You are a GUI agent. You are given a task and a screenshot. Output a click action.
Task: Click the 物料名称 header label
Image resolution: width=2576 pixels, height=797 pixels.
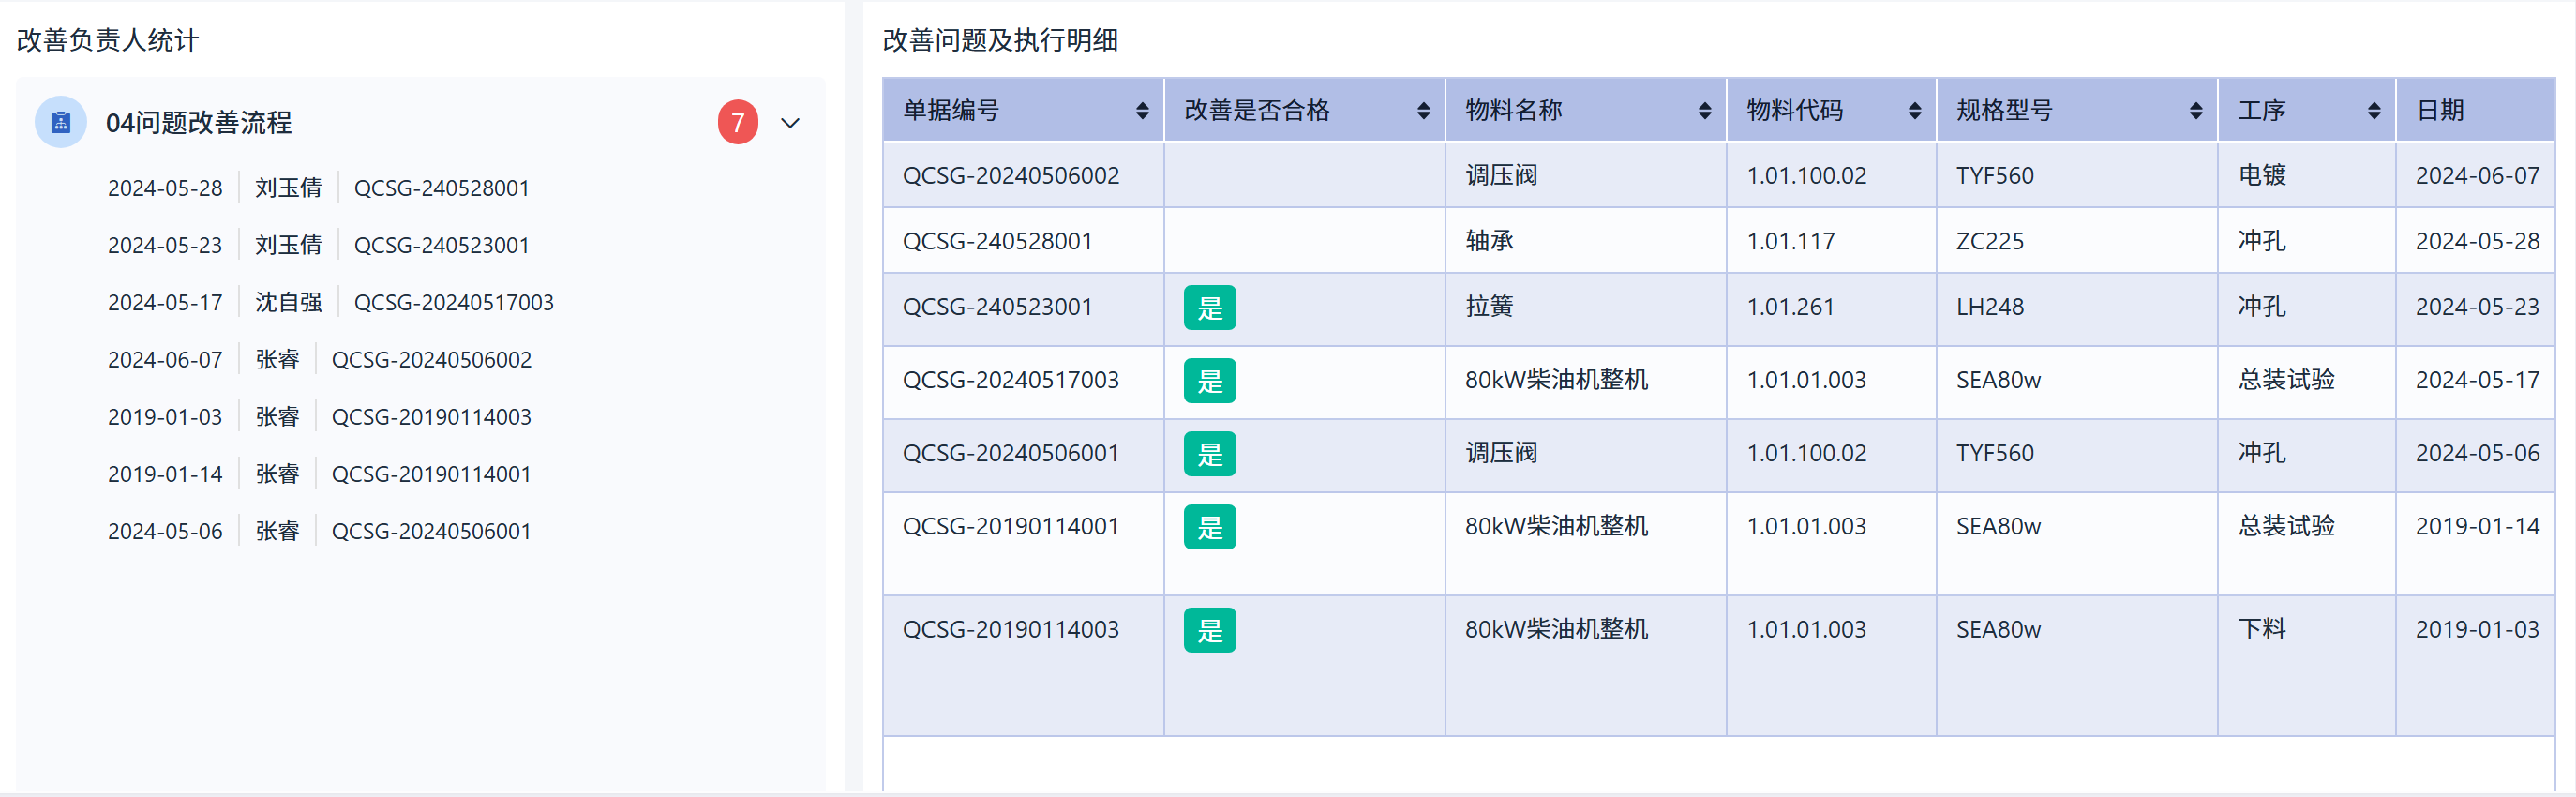[x=1513, y=110]
